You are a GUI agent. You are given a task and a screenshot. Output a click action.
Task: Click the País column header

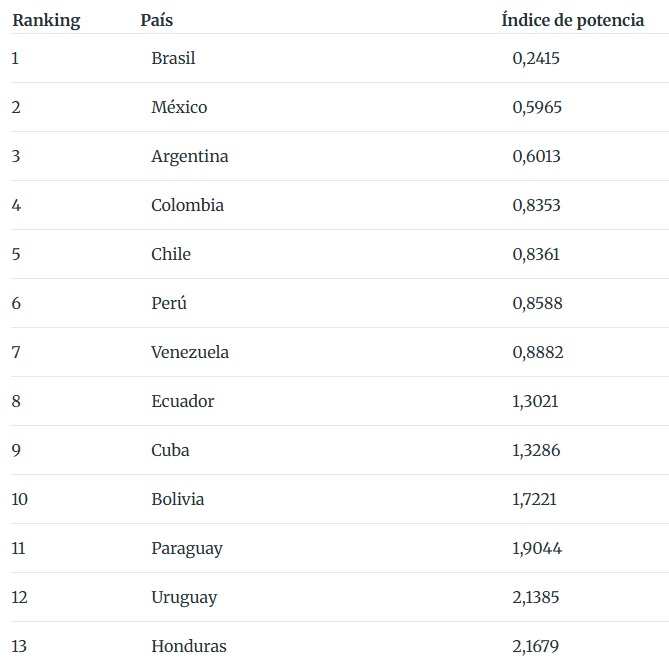157,20
